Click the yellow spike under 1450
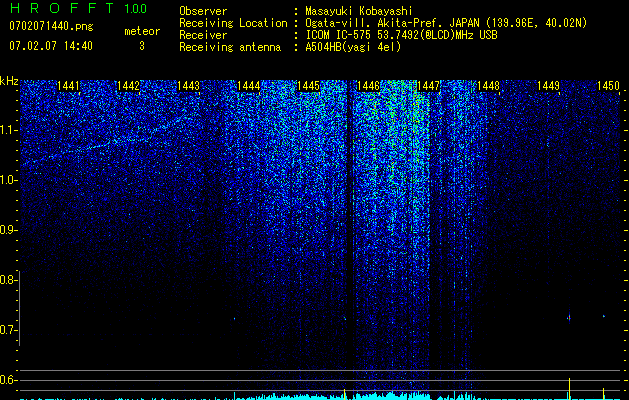Screen dimensions: 629x400 coord(603,393)
